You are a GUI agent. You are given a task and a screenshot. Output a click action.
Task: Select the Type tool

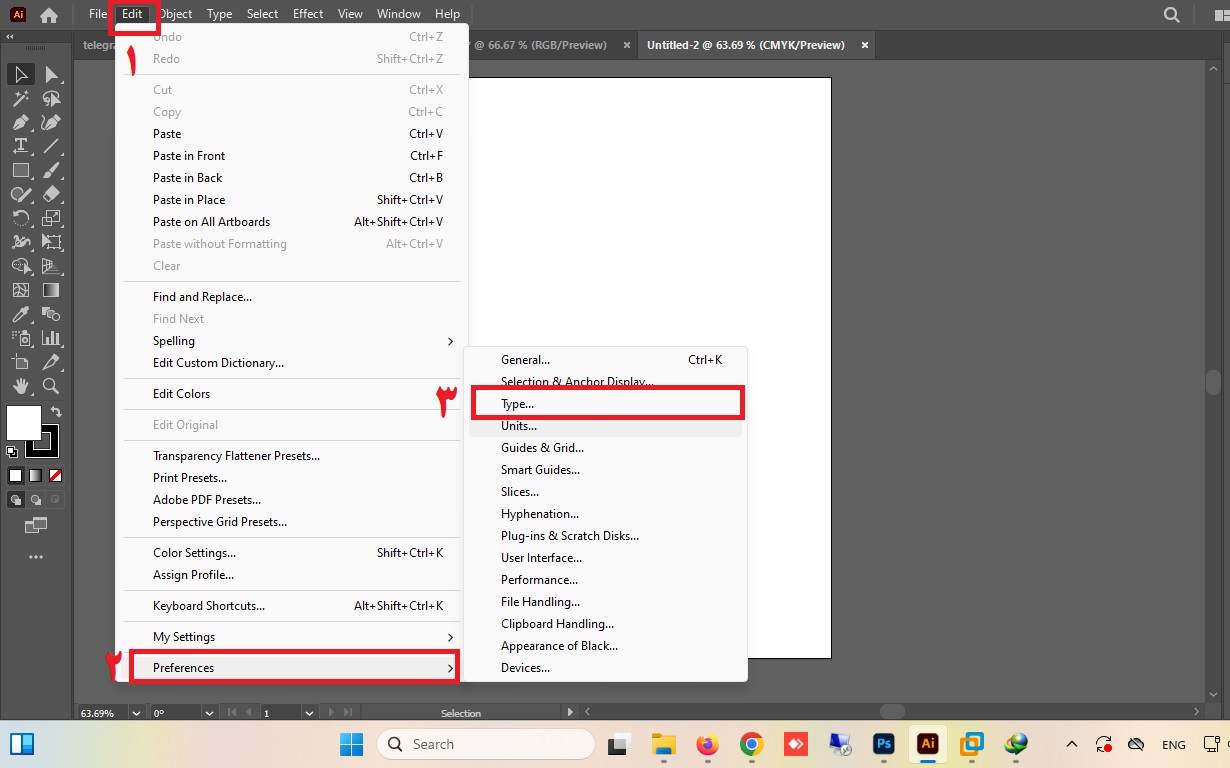click(x=20, y=147)
